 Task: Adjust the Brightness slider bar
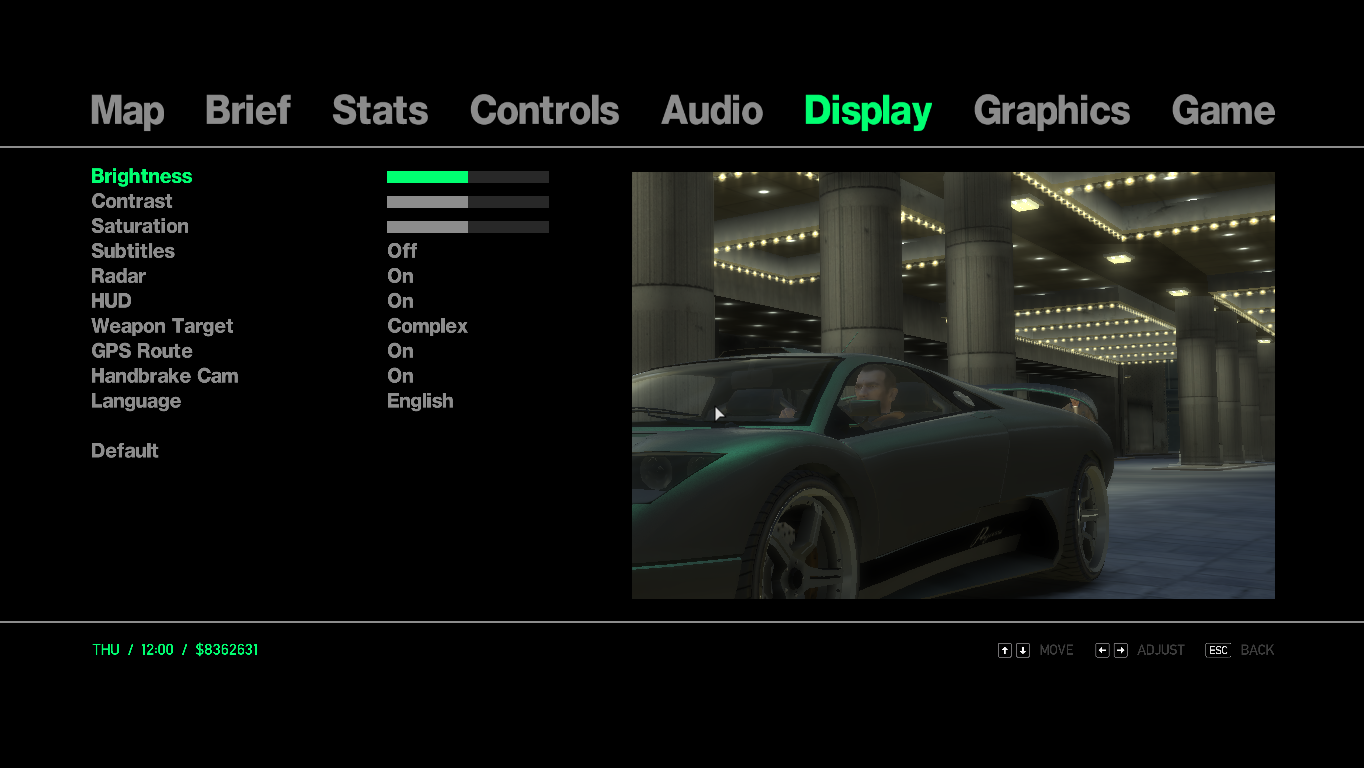(468, 177)
